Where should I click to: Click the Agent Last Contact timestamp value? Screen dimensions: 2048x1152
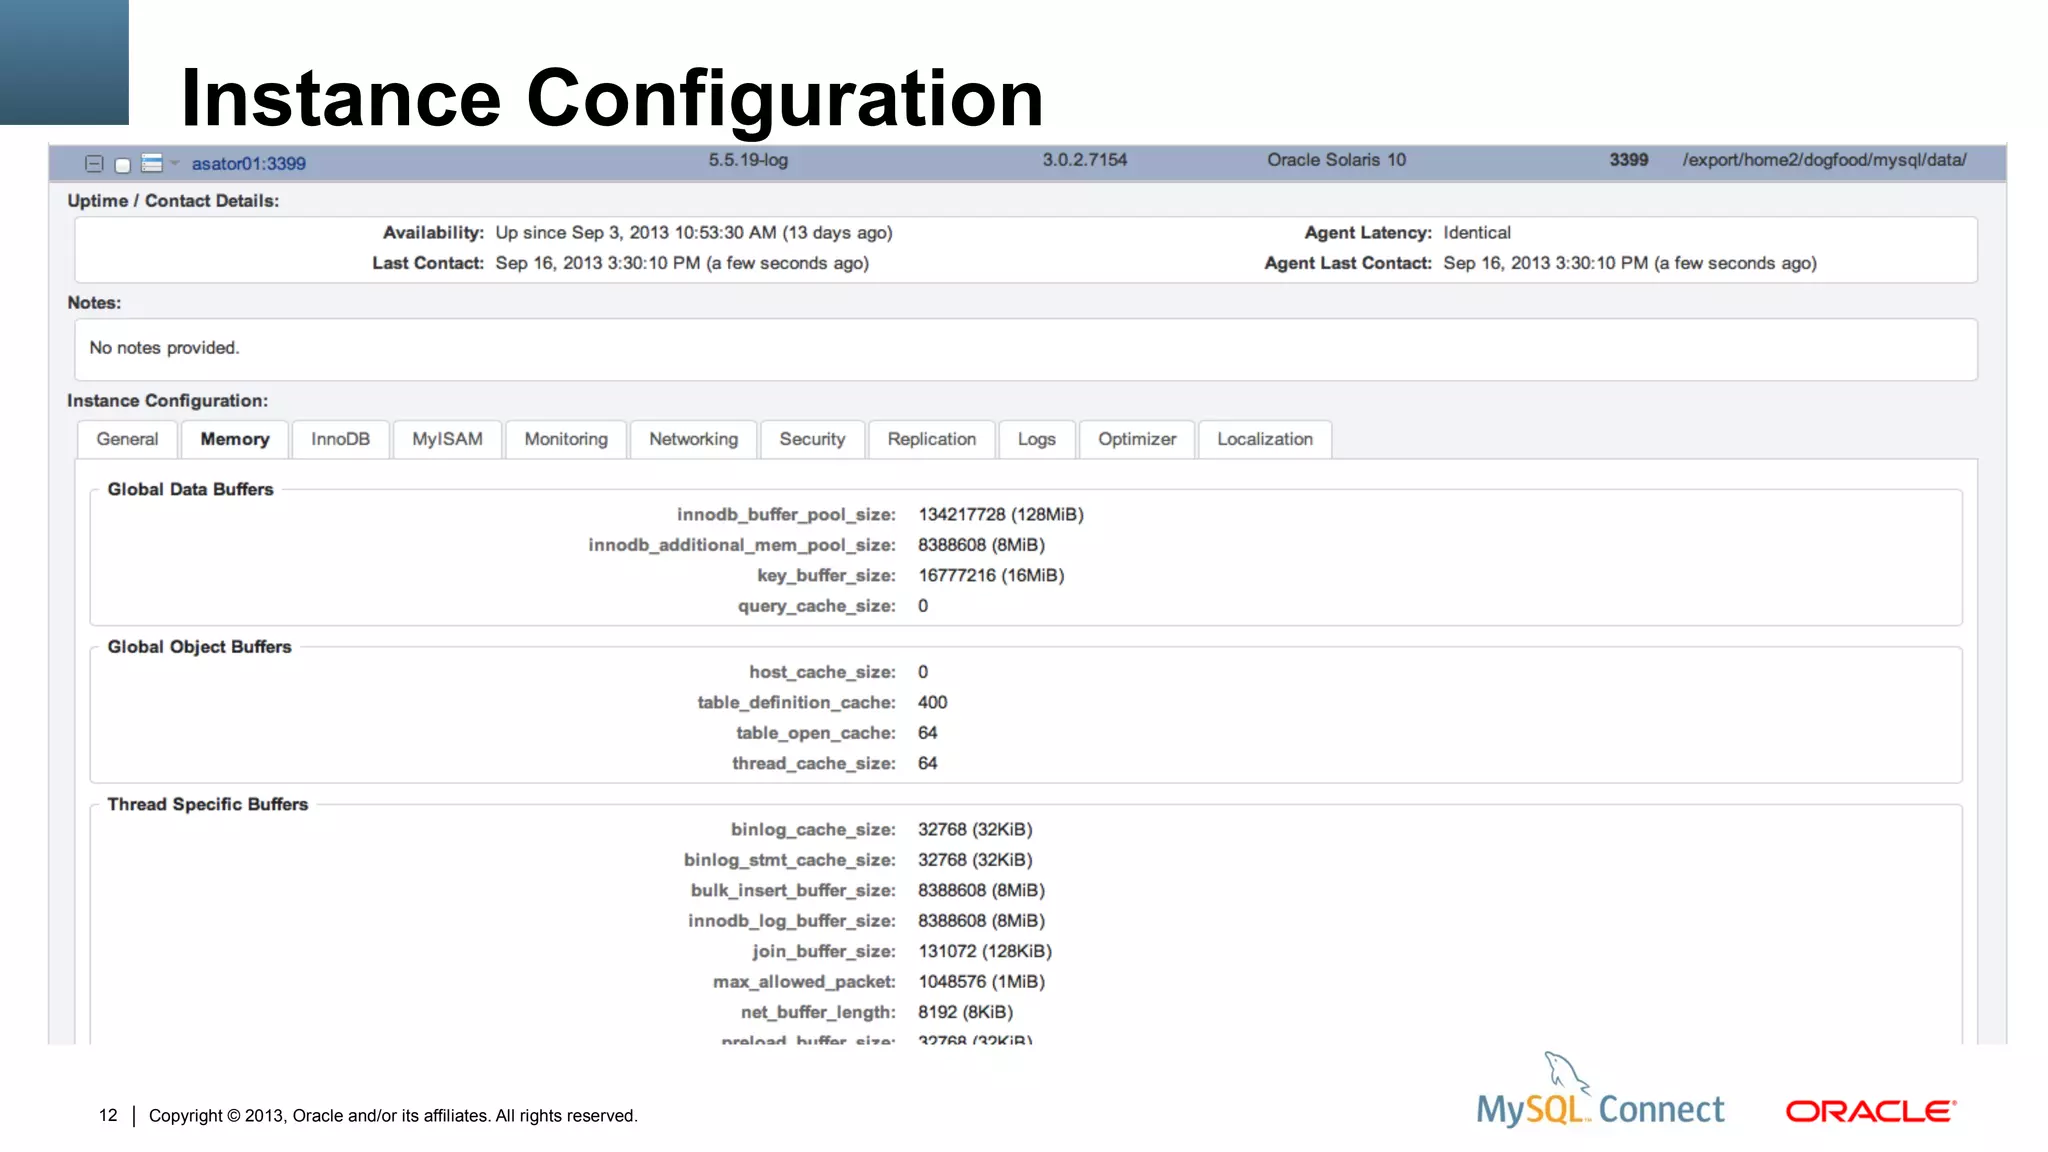coord(1629,263)
